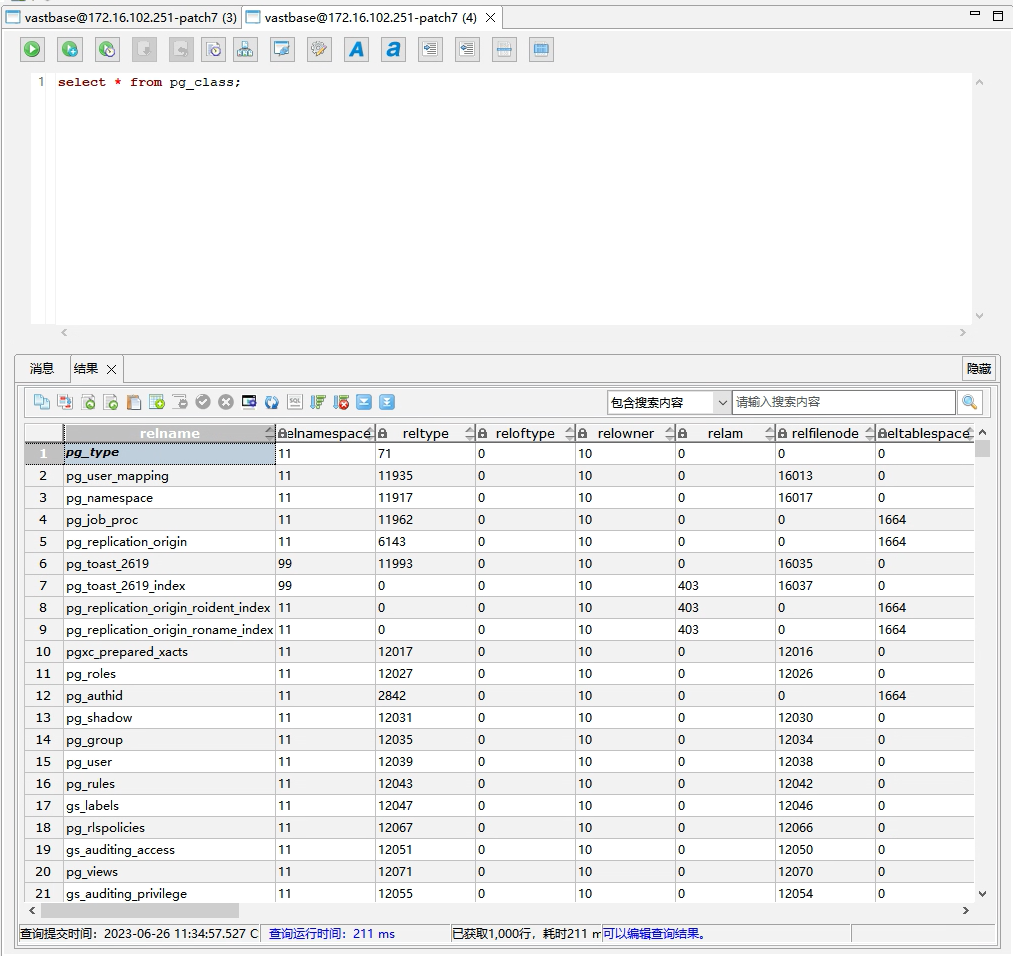Click the copy icon at results toolbar start
The image size is (1013, 956).
41,402
